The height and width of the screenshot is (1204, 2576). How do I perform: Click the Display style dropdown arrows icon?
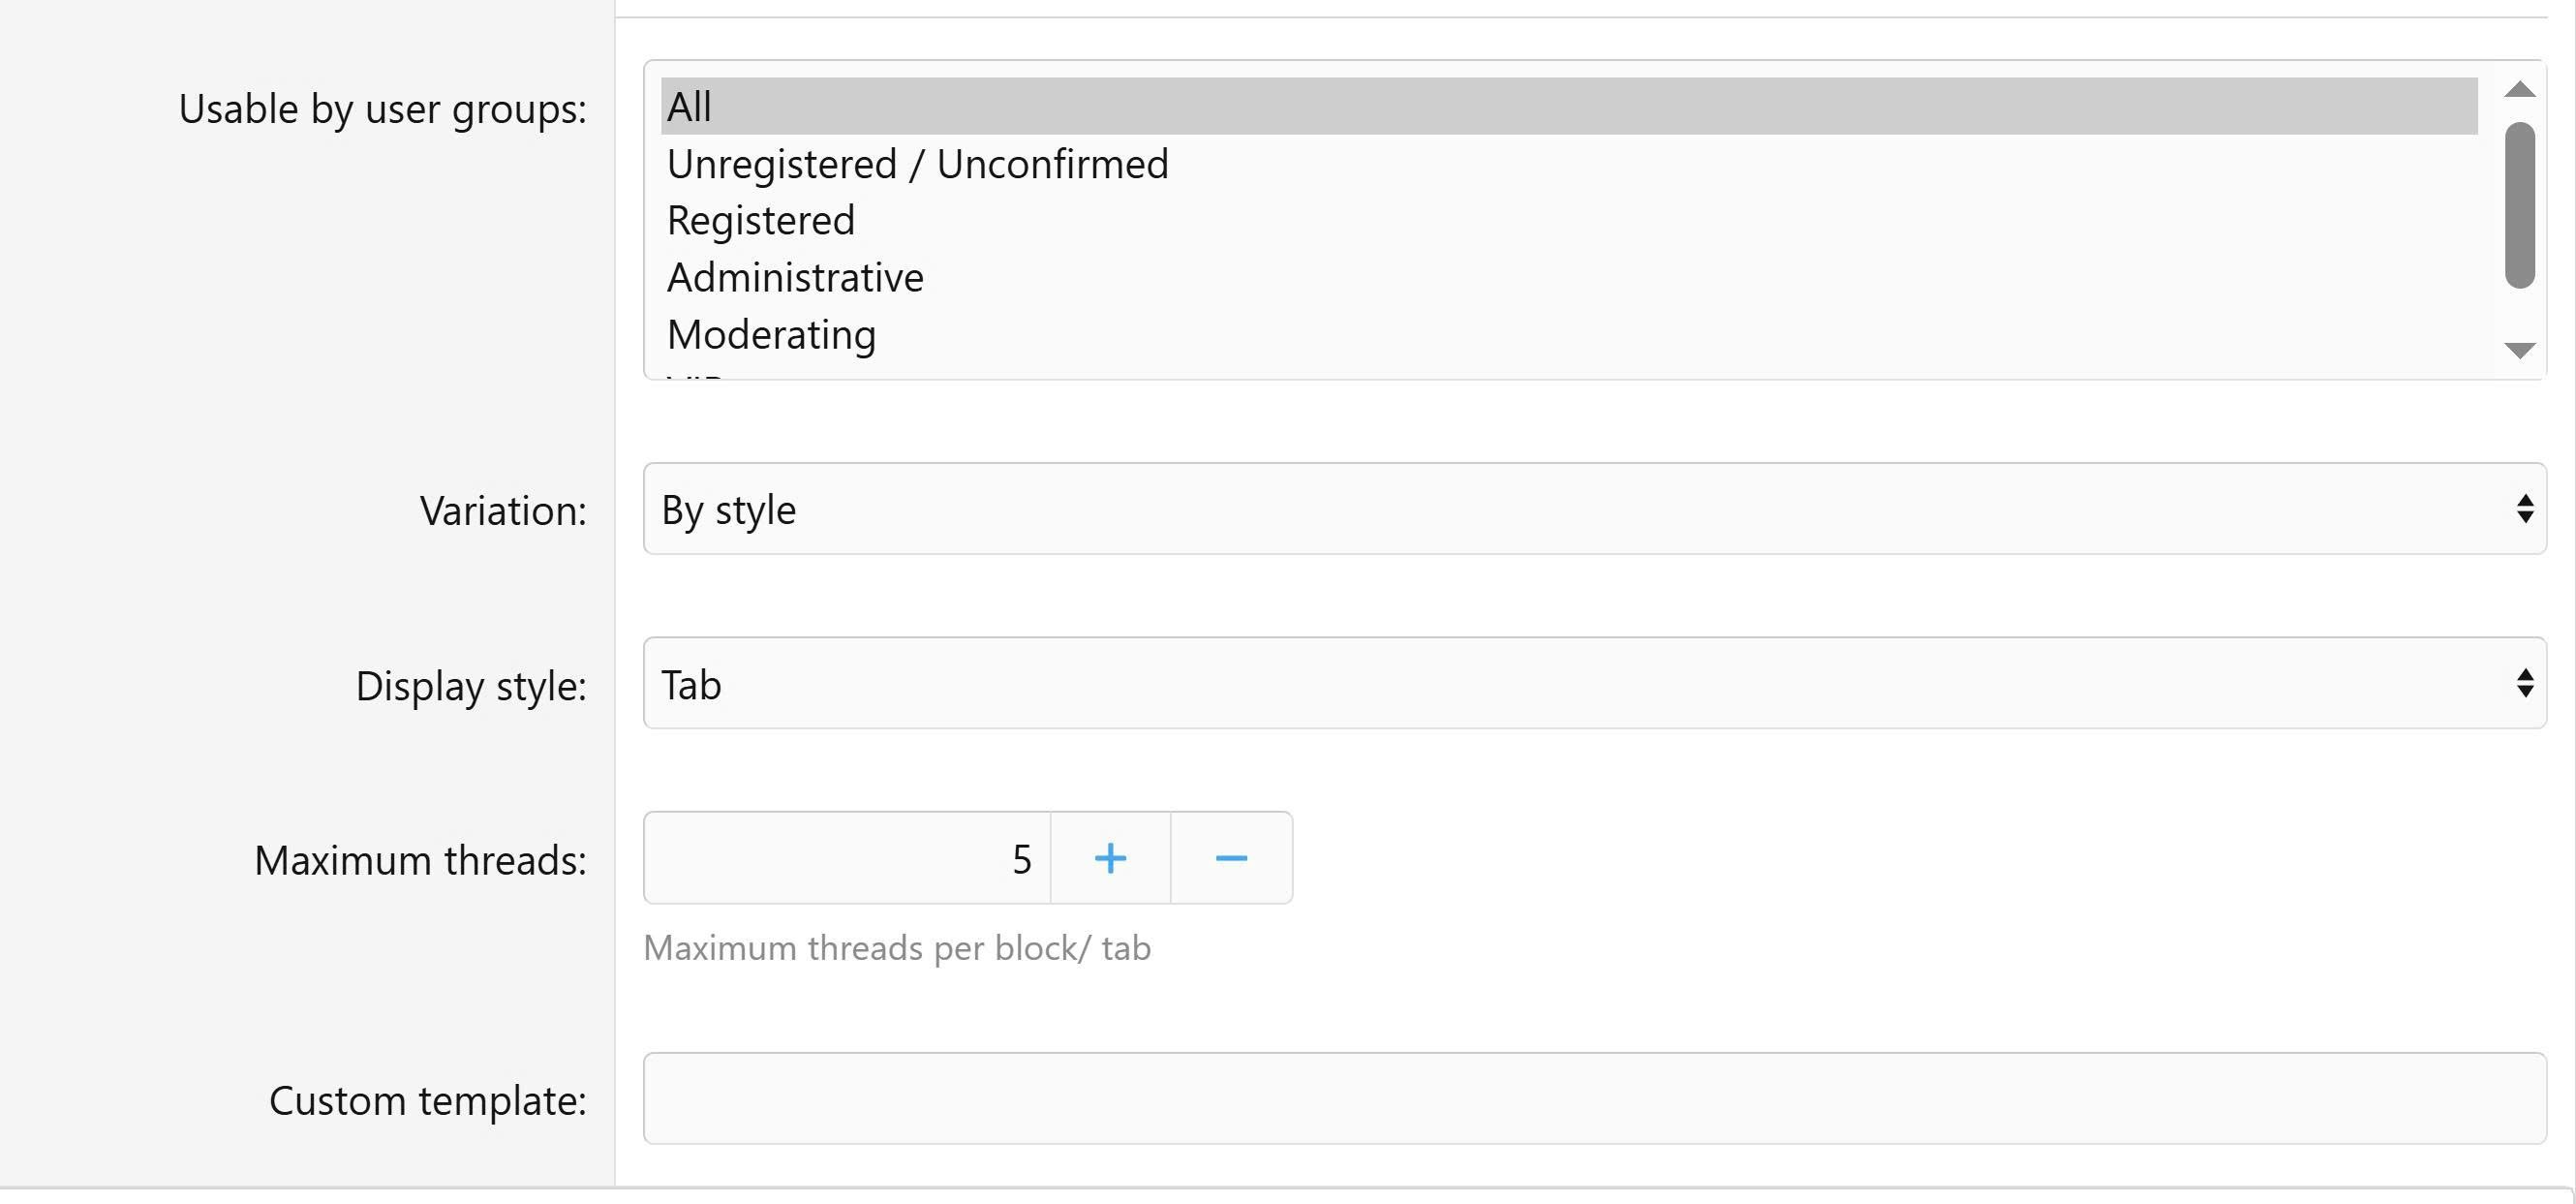tap(2525, 683)
